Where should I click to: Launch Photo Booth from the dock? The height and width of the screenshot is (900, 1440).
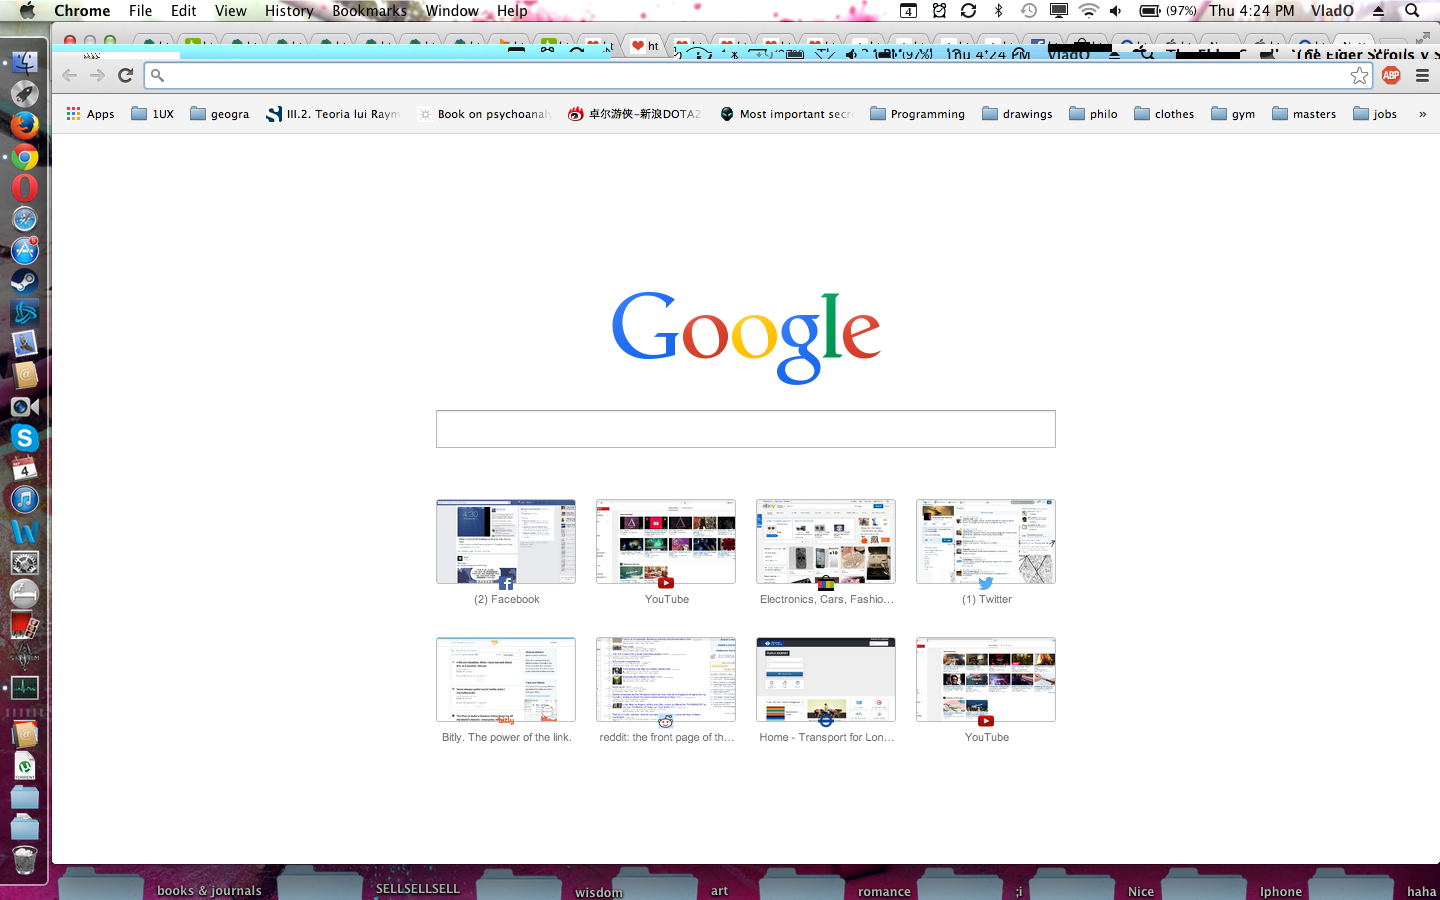tap(24, 626)
